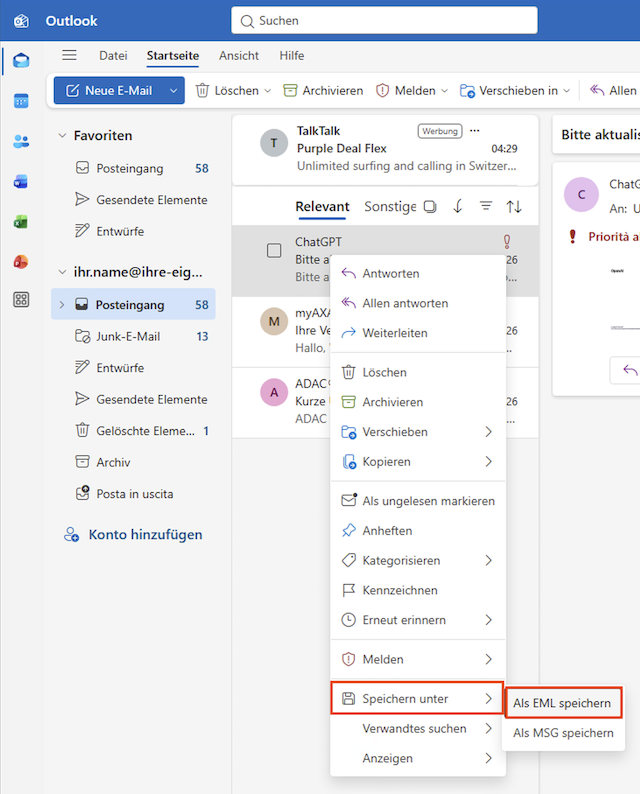Expand the Kopieren submenu arrow
Viewport: 640px width, 794px height.
pyautogui.click(x=489, y=462)
